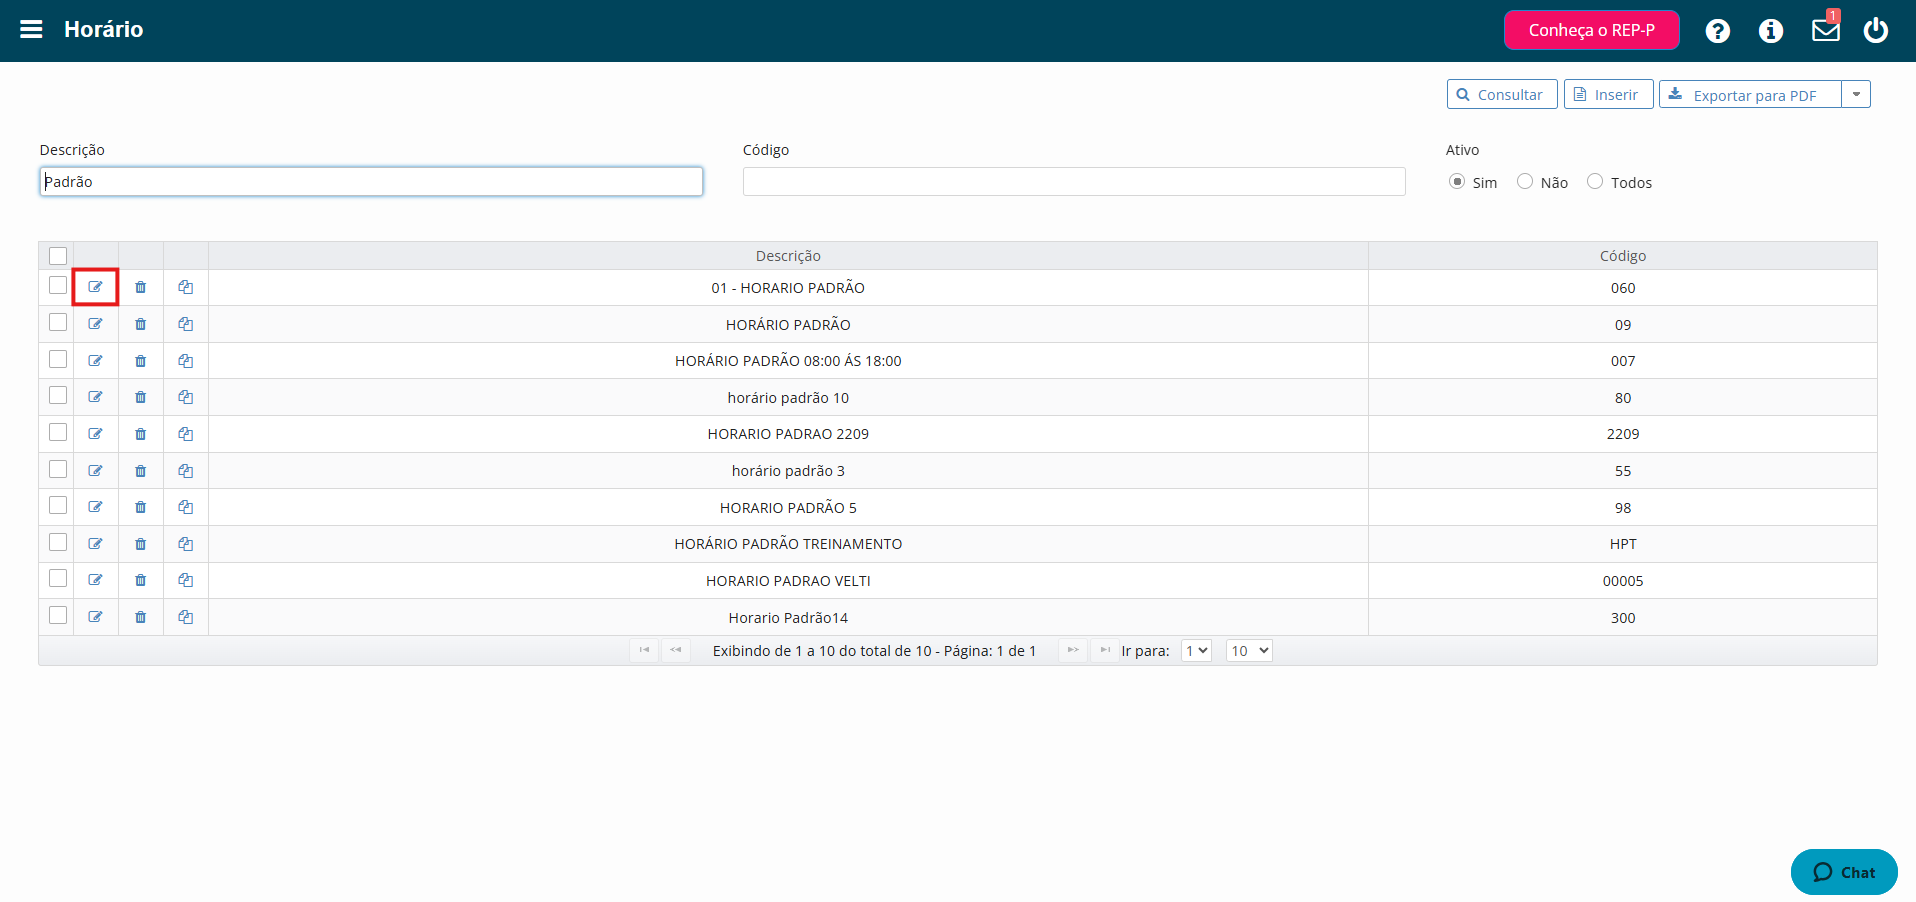Viewport: 1916px width, 902px height.
Task: Select the Não radio button
Action: pos(1525,181)
